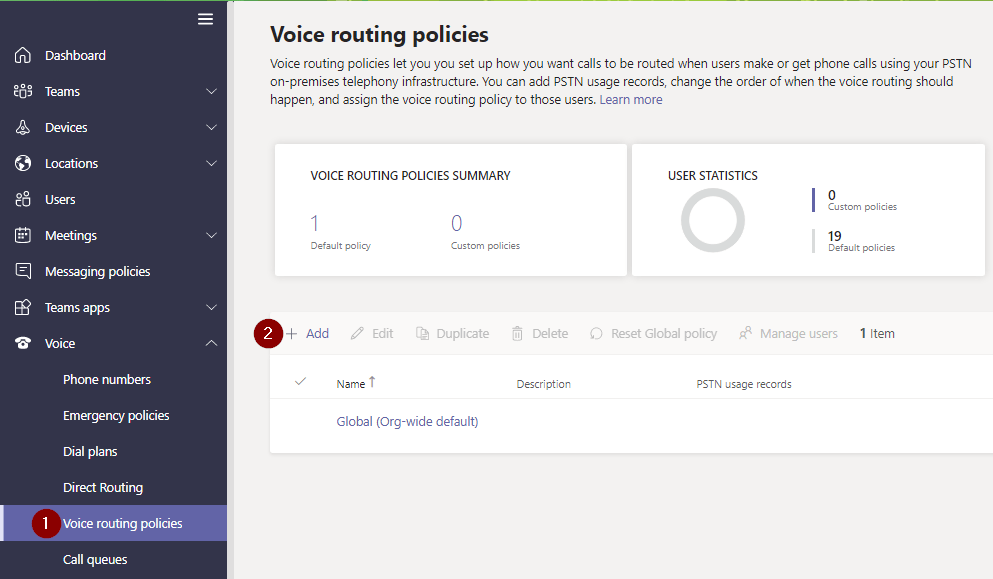Select Call queues menu item

(95, 559)
